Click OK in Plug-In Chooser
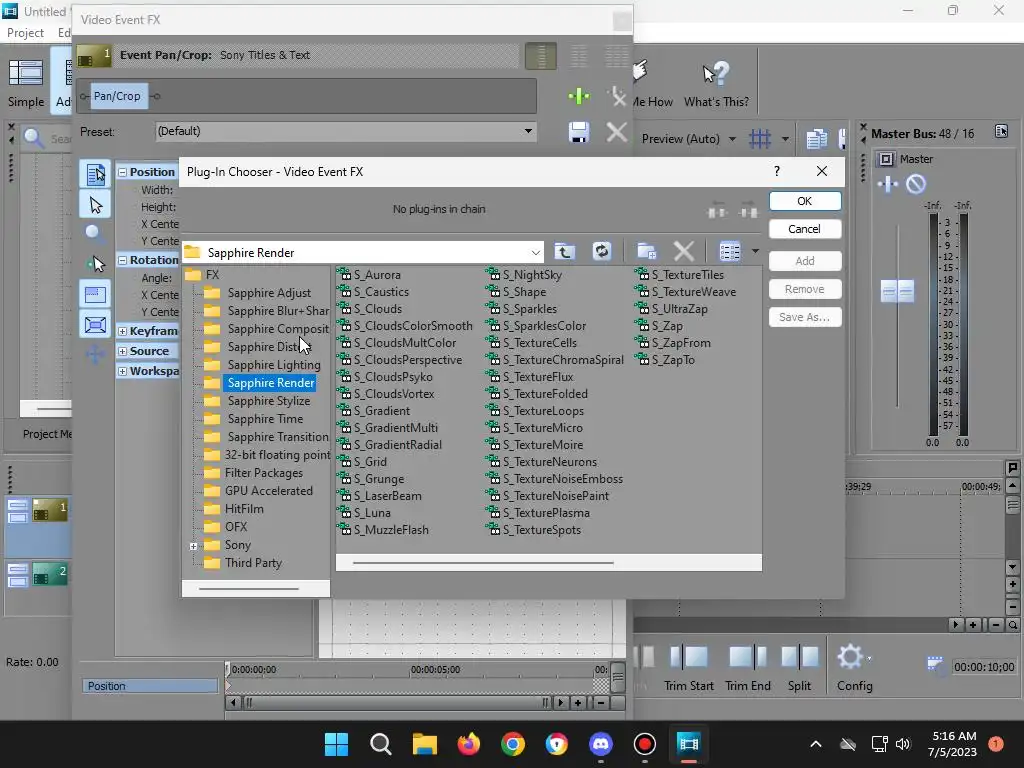This screenshot has height=768, width=1024. (x=805, y=201)
